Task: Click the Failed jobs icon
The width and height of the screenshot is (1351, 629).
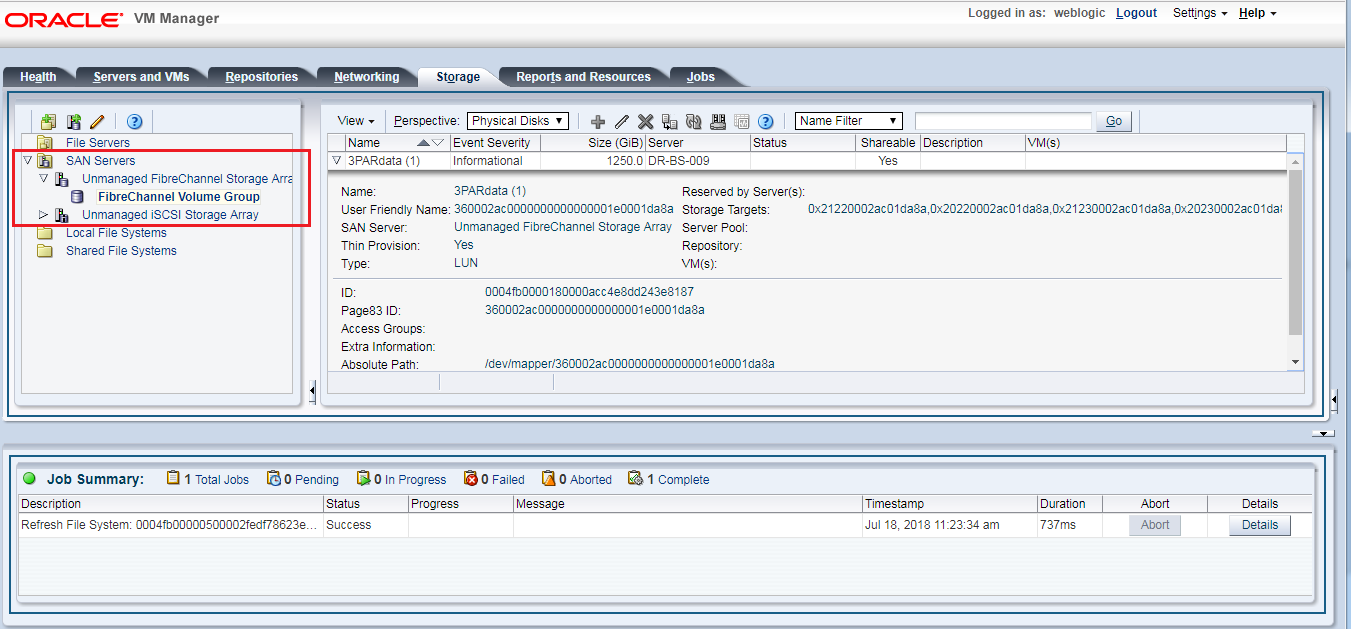Action: [471, 479]
